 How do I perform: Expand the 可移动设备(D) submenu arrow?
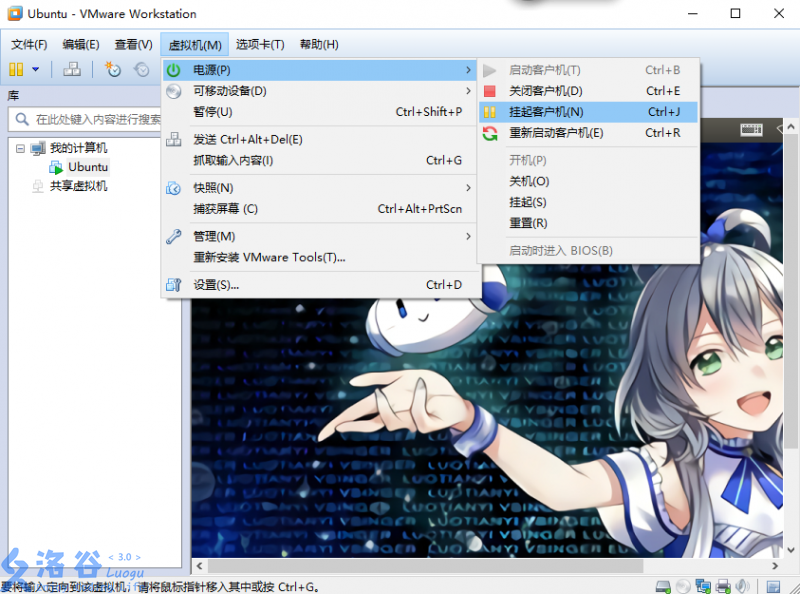[468, 91]
